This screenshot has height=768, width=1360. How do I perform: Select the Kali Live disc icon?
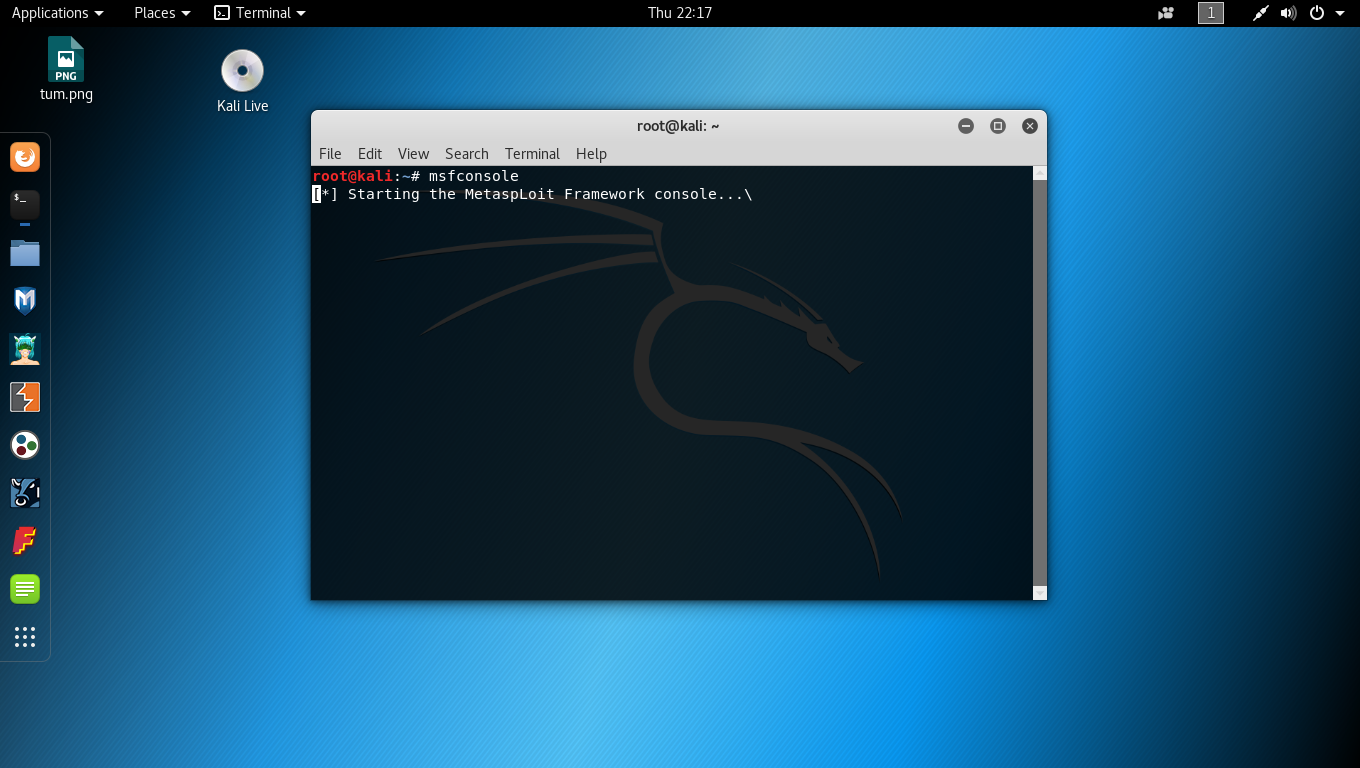242,81
